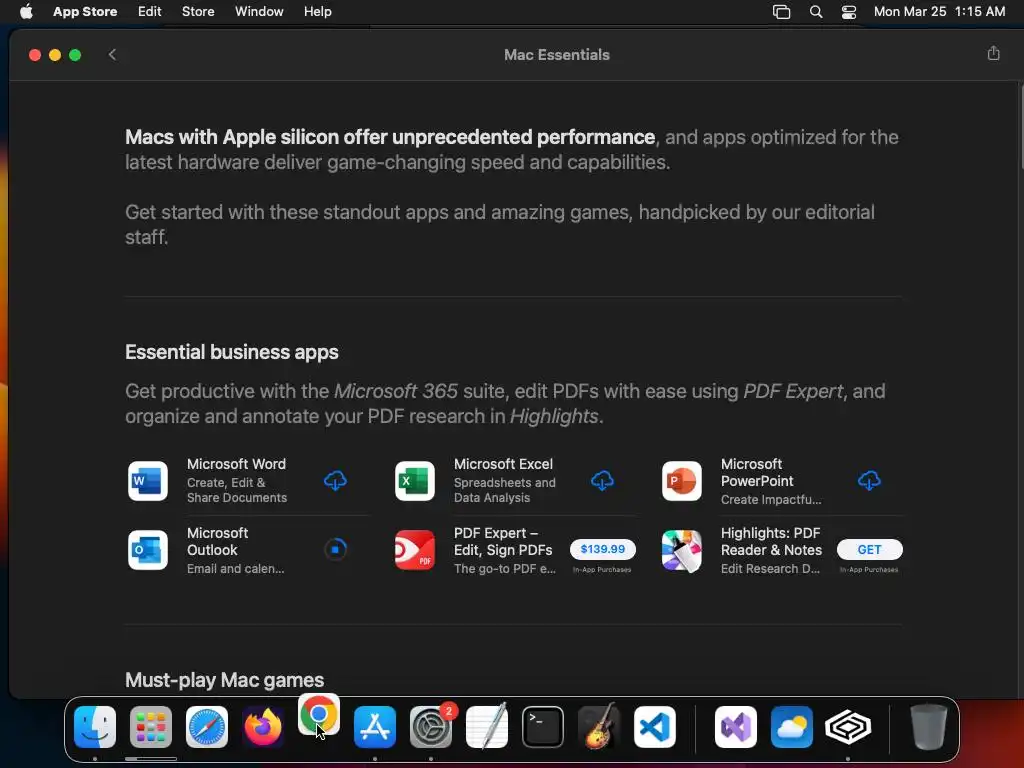
Task: Click the Microsoft Word title
Action: [x=236, y=464]
